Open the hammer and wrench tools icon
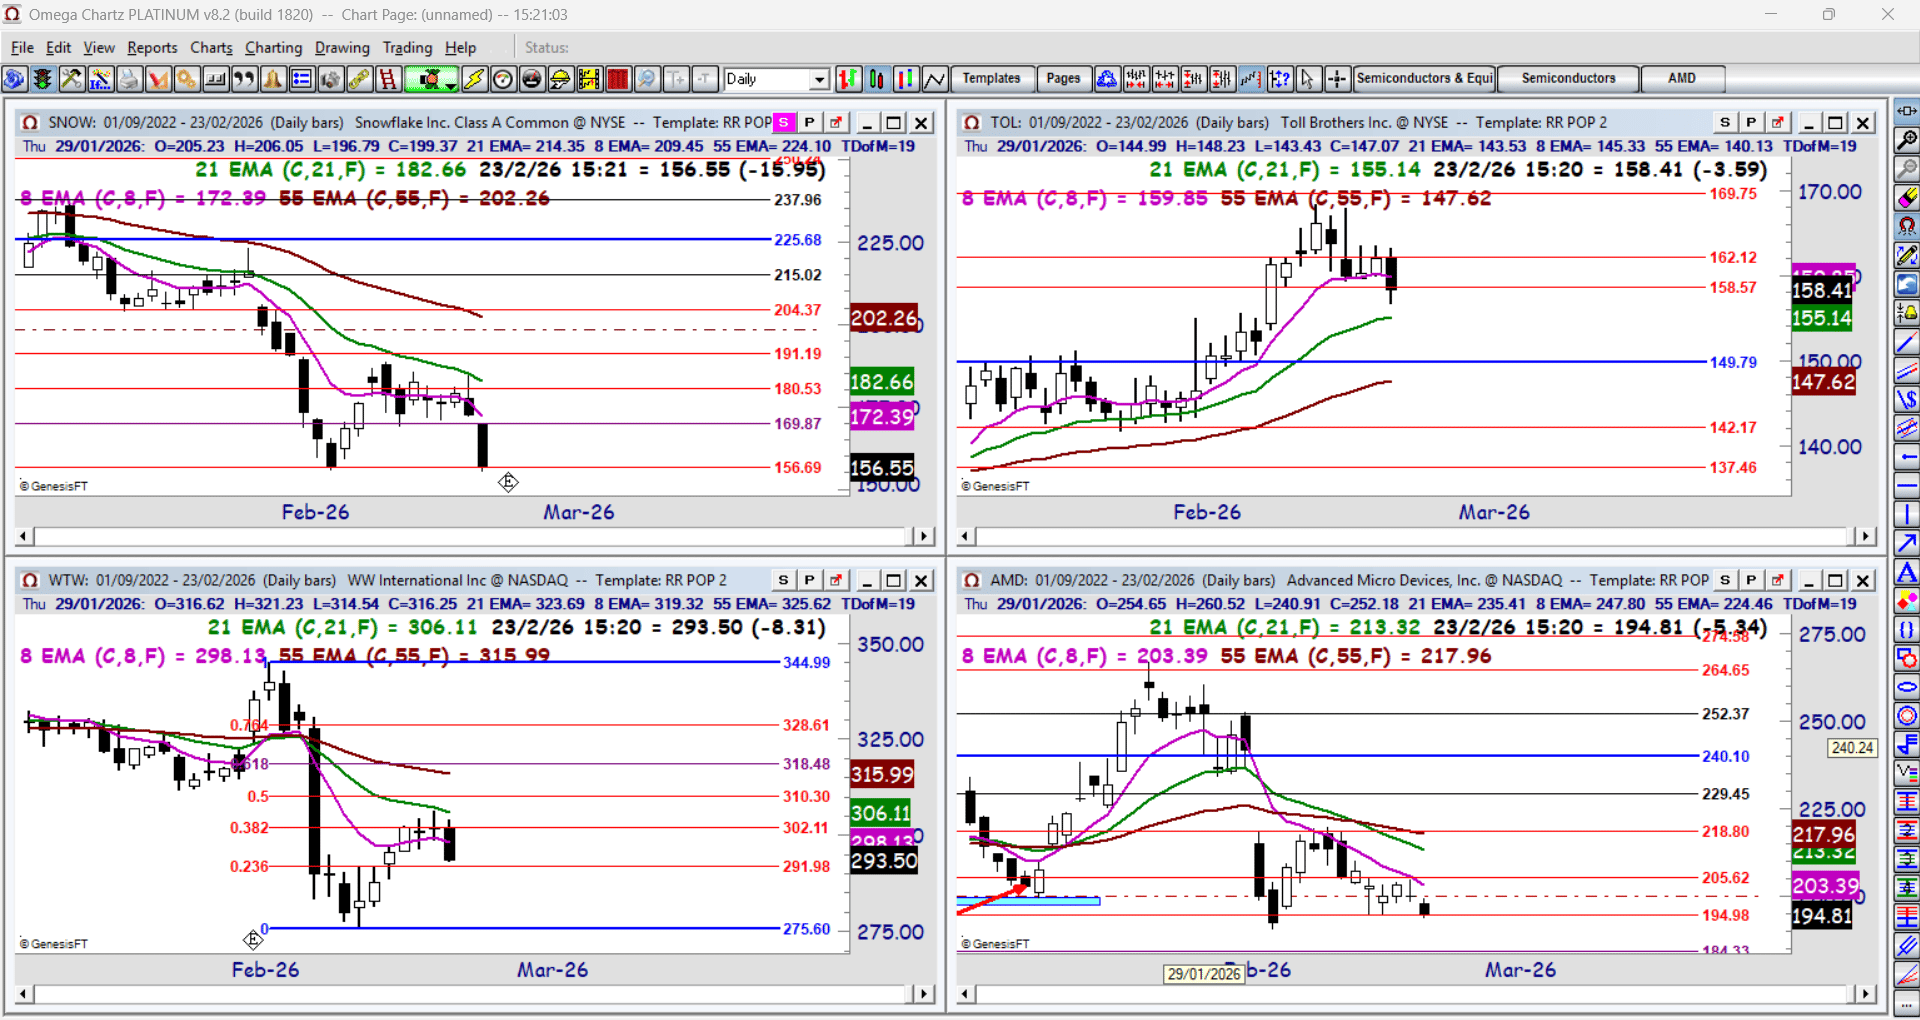1920x1020 pixels. click(71, 79)
